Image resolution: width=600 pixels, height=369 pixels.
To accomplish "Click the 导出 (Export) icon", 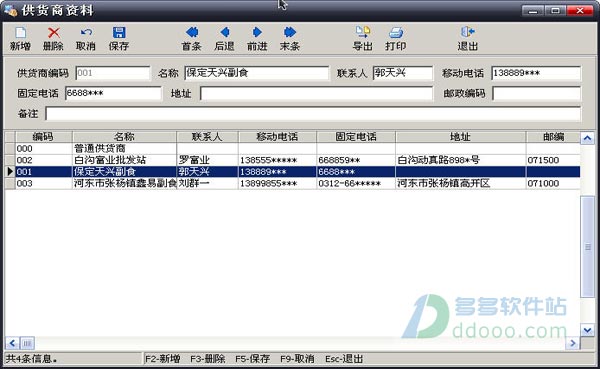I will 362,33.
